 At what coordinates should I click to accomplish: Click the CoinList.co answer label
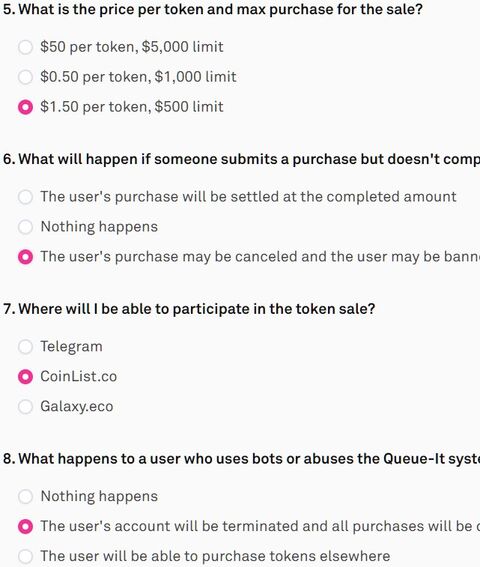[x=78, y=376]
